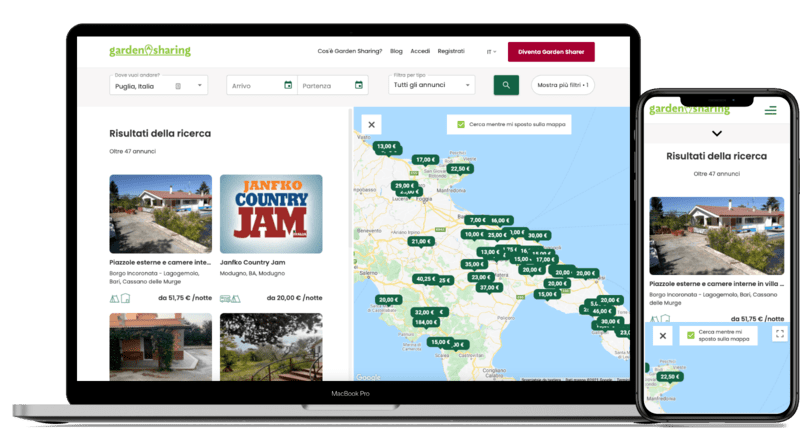Image resolution: width=800 pixels, height=444 pixels.
Task: Click camper icon under Janfko Country Jam
Action: pos(225,299)
